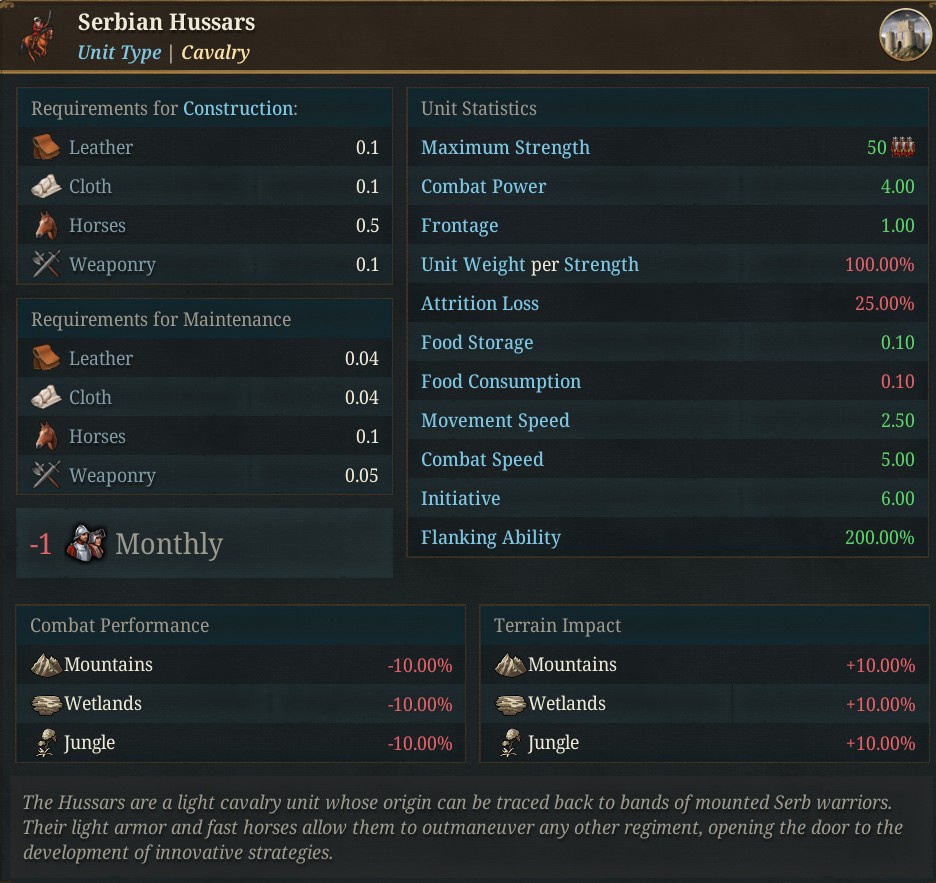Image resolution: width=936 pixels, height=883 pixels.
Task: Click the Cavalry classification link
Action: [x=215, y=52]
